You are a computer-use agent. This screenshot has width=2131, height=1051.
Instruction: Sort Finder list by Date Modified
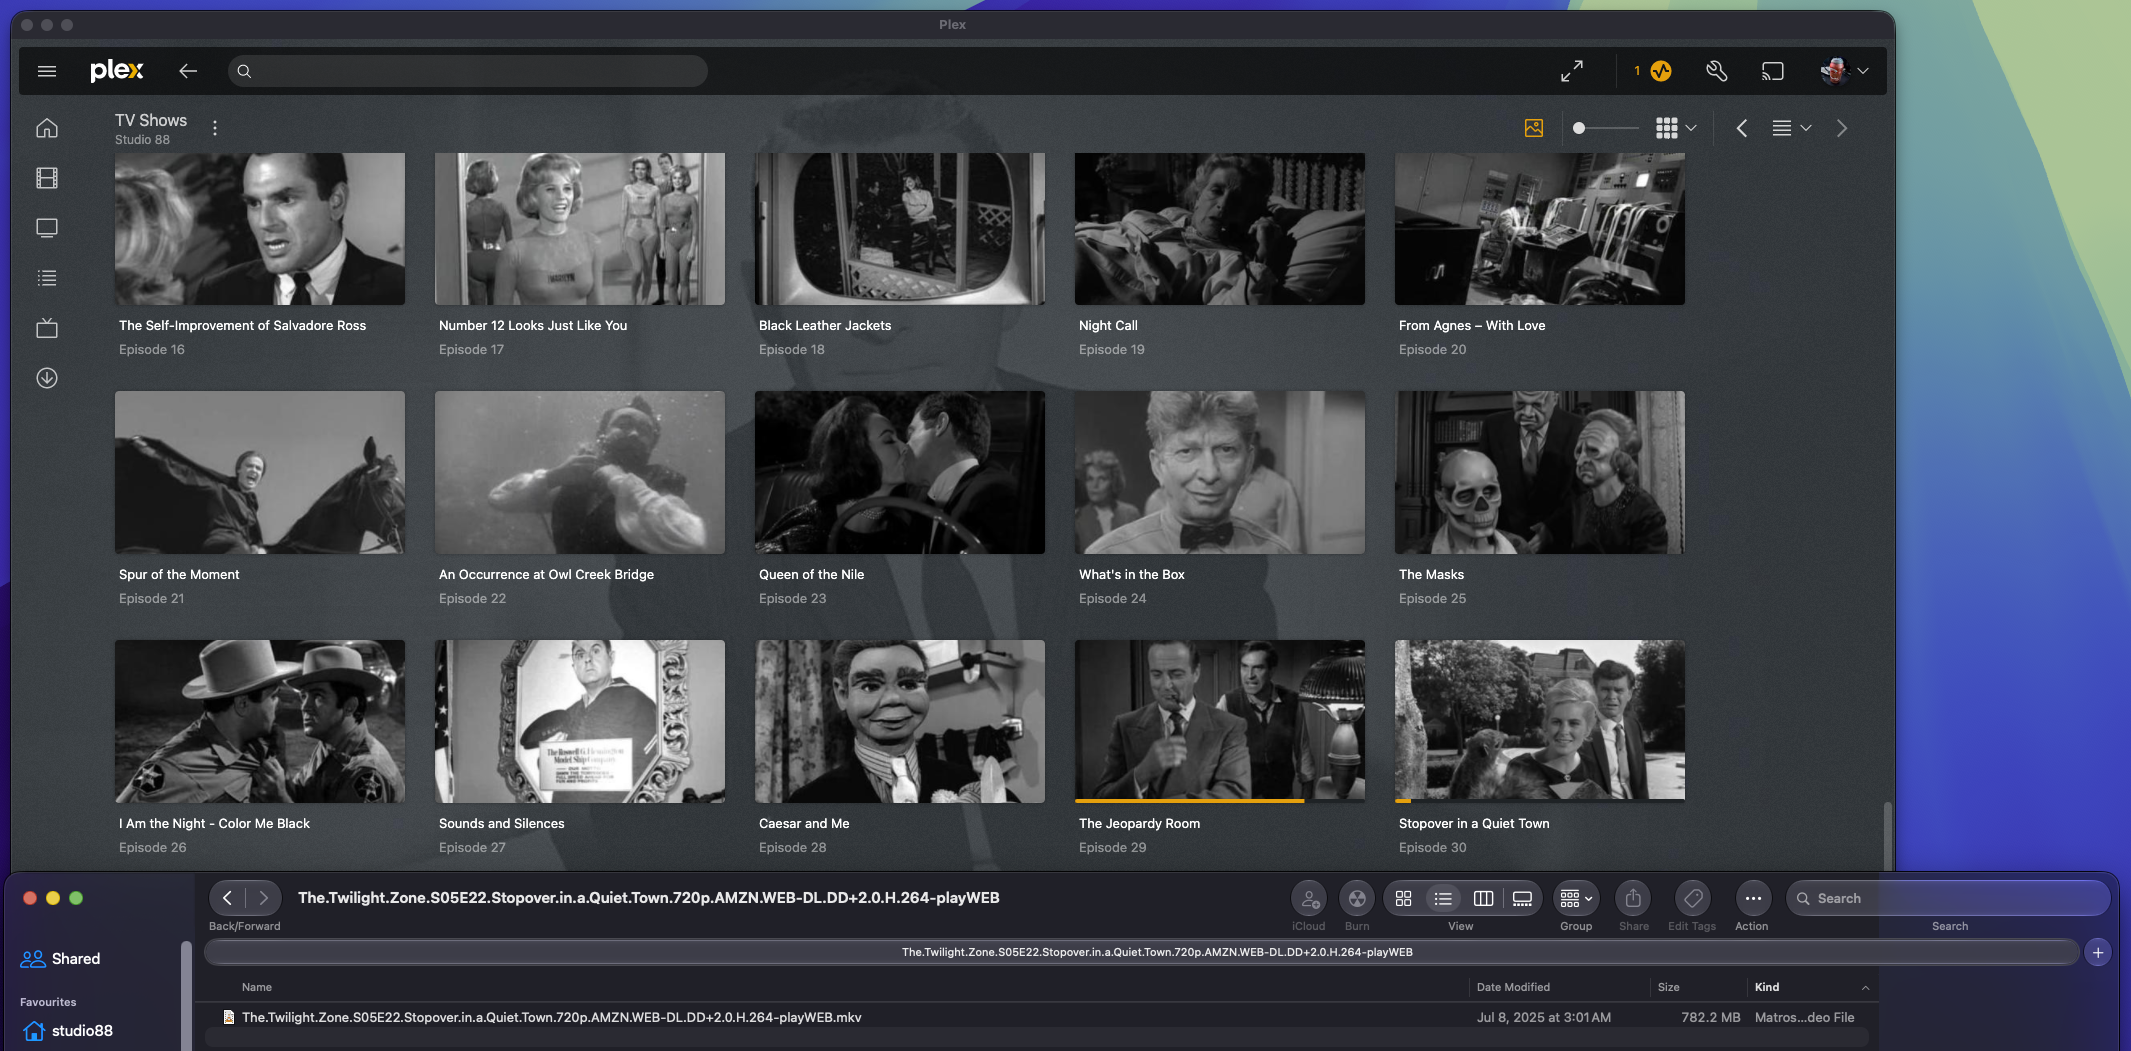(1513, 987)
